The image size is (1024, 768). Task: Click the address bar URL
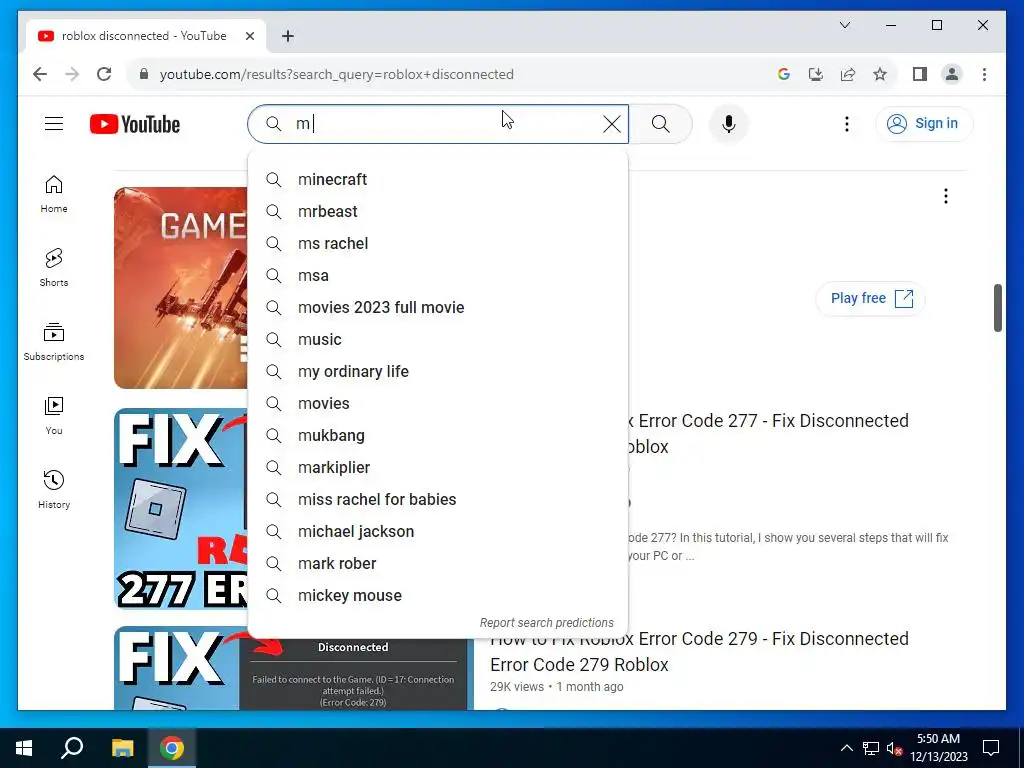click(336, 74)
